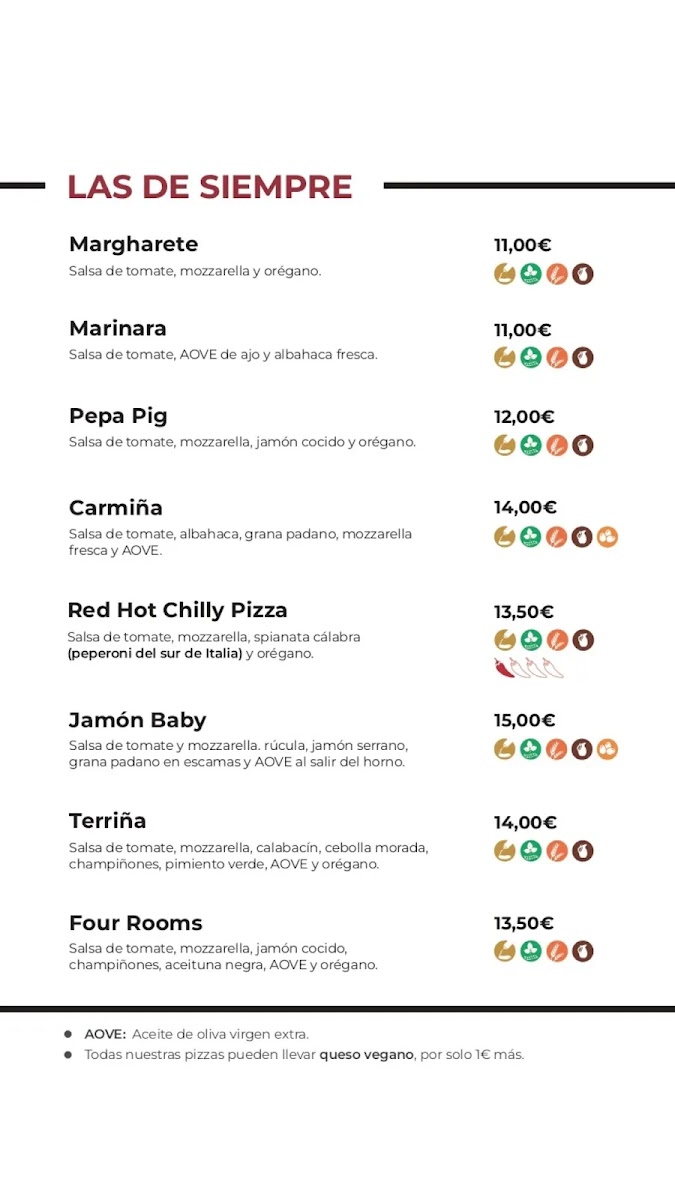This screenshot has height=1200, width=675.
Task: Click the LAS DE SIEMPRE section heading
Action: click(x=210, y=187)
